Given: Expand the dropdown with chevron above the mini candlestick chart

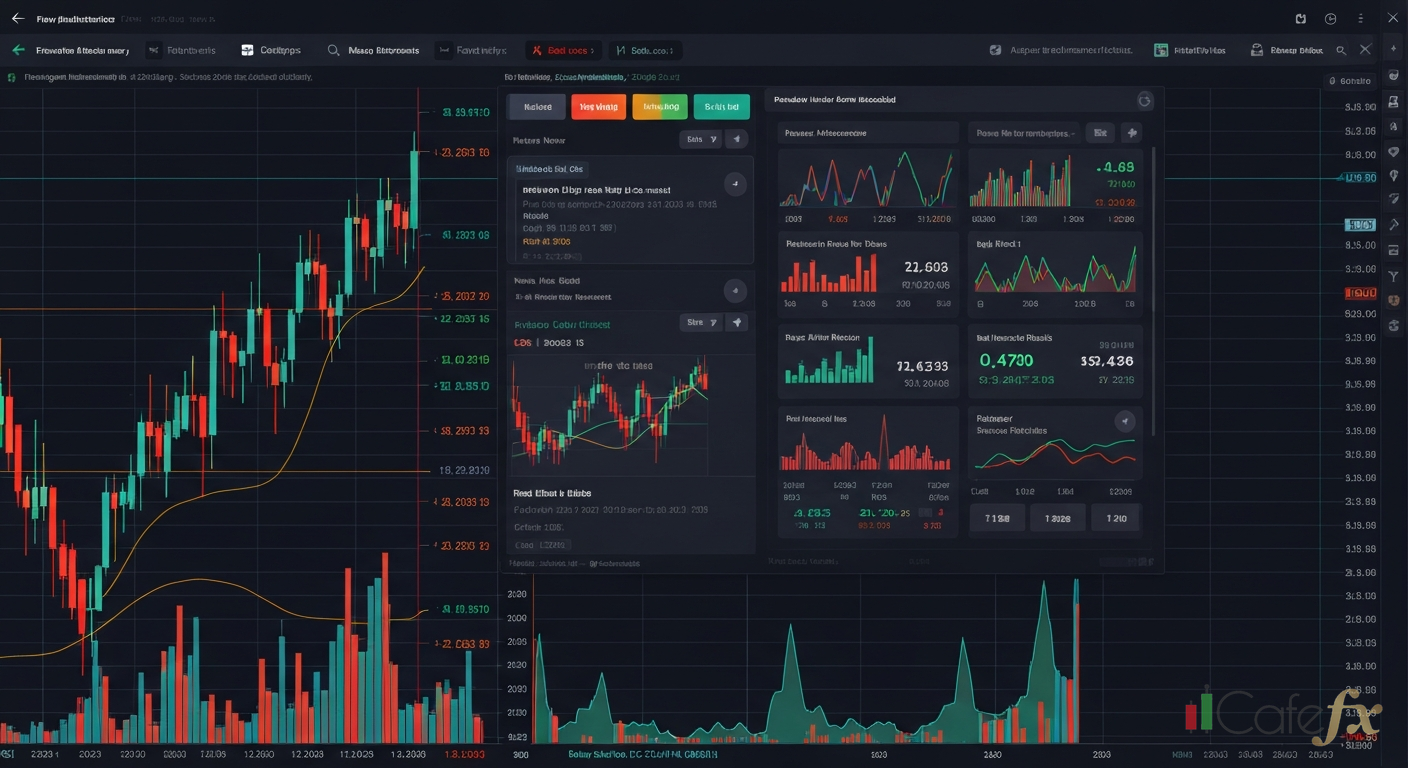Looking at the screenshot, I should (x=699, y=322).
